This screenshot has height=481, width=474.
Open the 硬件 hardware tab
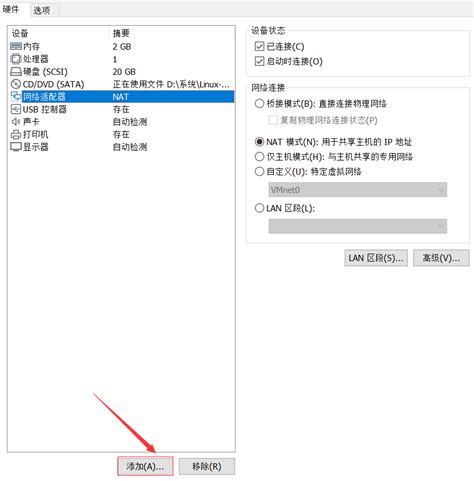11,9
